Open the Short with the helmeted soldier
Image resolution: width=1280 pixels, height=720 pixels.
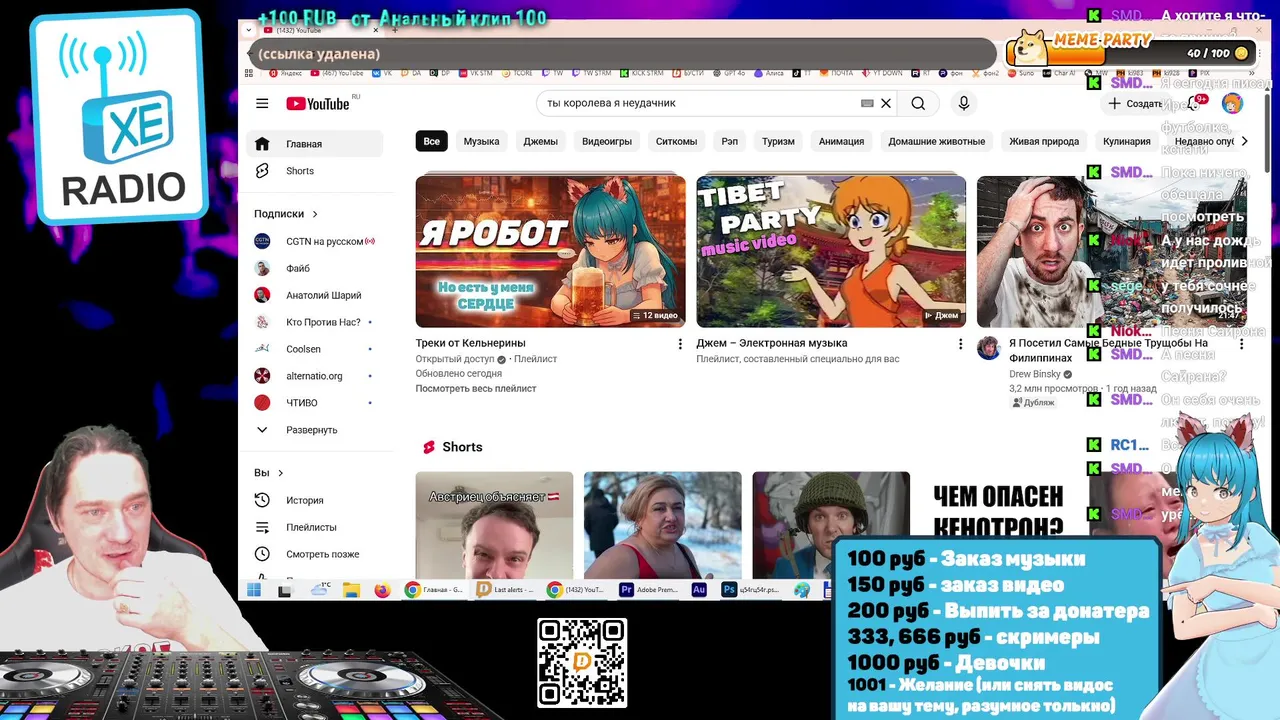coord(831,525)
